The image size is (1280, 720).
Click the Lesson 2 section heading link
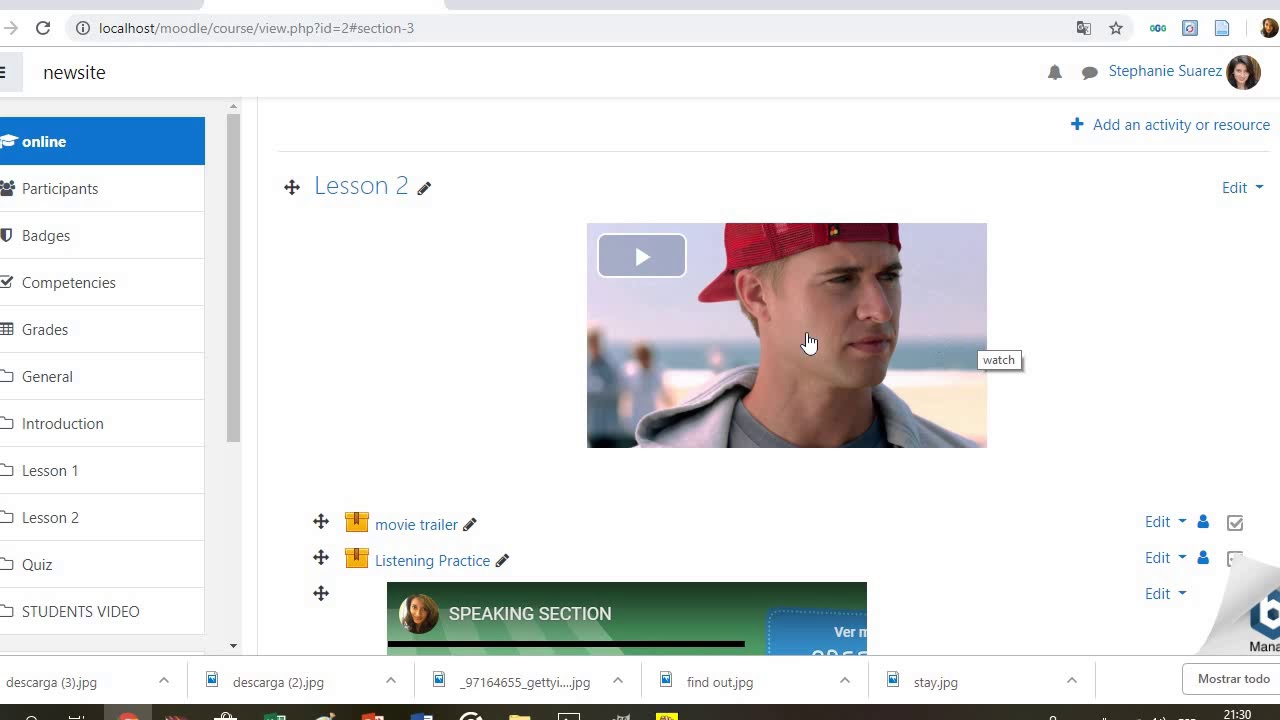[x=361, y=185]
